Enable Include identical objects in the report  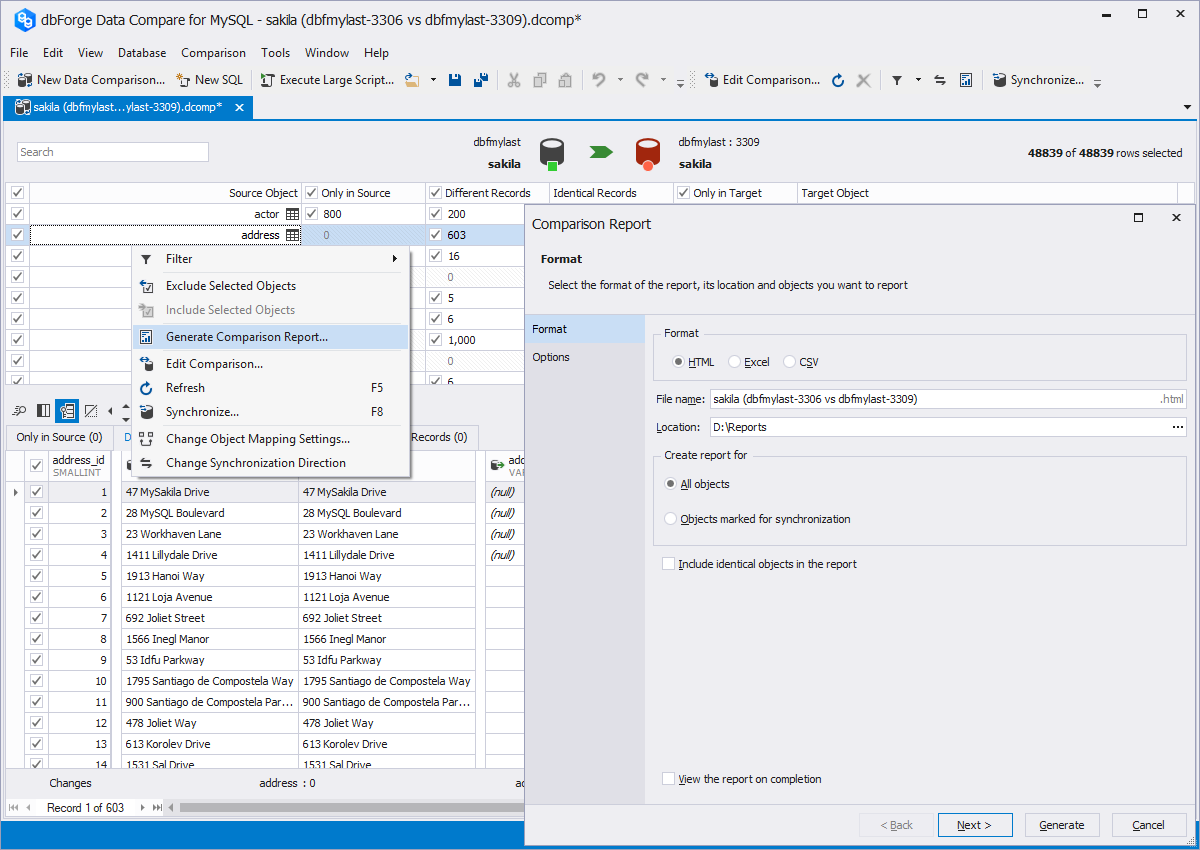click(669, 564)
